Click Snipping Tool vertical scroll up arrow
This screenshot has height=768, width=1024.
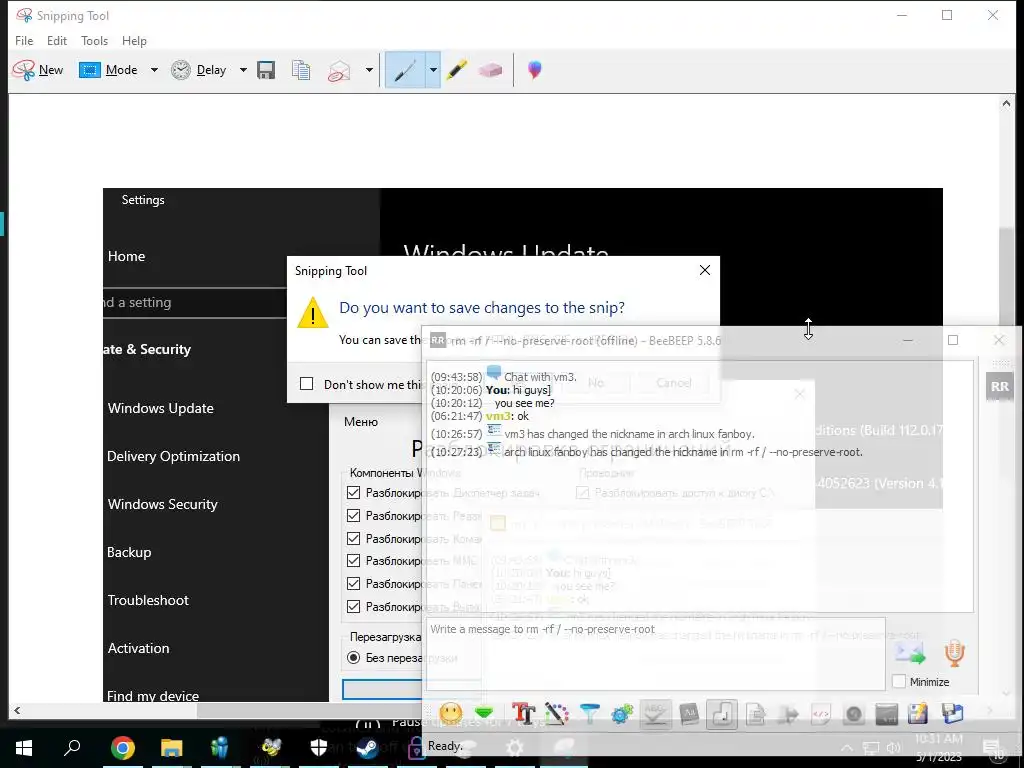1006,103
